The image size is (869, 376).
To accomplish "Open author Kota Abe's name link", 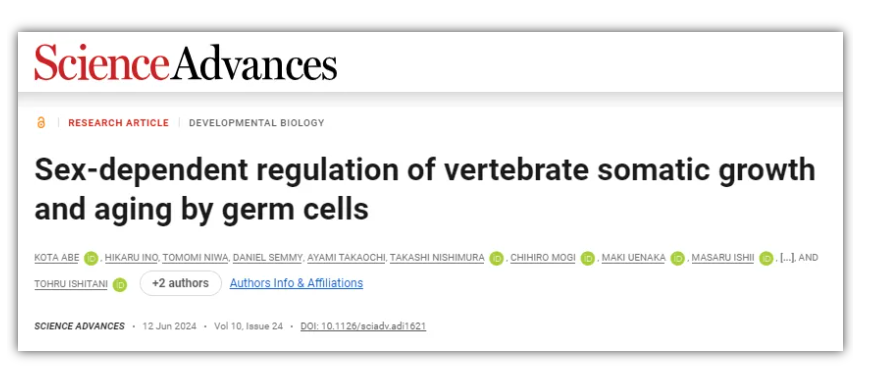I will [57, 258].
